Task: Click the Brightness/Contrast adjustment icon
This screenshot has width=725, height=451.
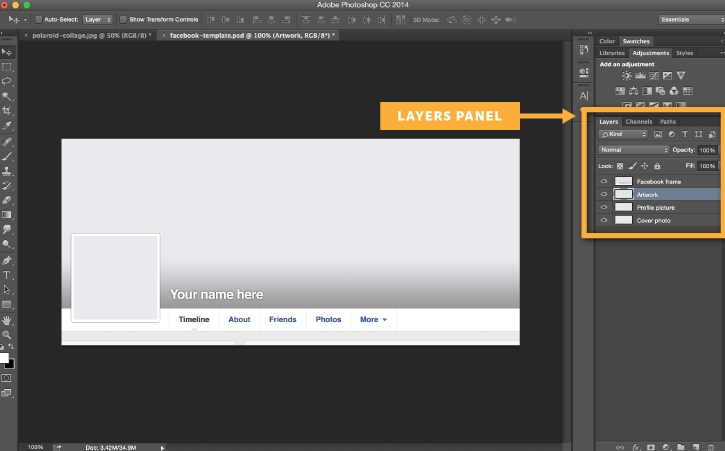Action: (x=627, y=76)
